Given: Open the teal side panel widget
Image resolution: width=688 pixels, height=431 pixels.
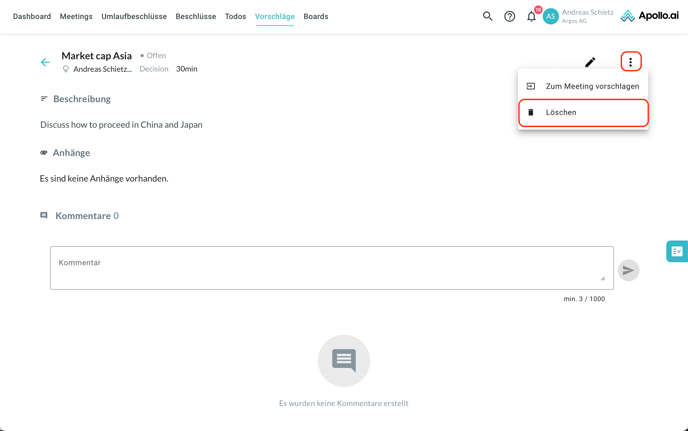Looking at the screenshot, I should click(x=677, y=252).
